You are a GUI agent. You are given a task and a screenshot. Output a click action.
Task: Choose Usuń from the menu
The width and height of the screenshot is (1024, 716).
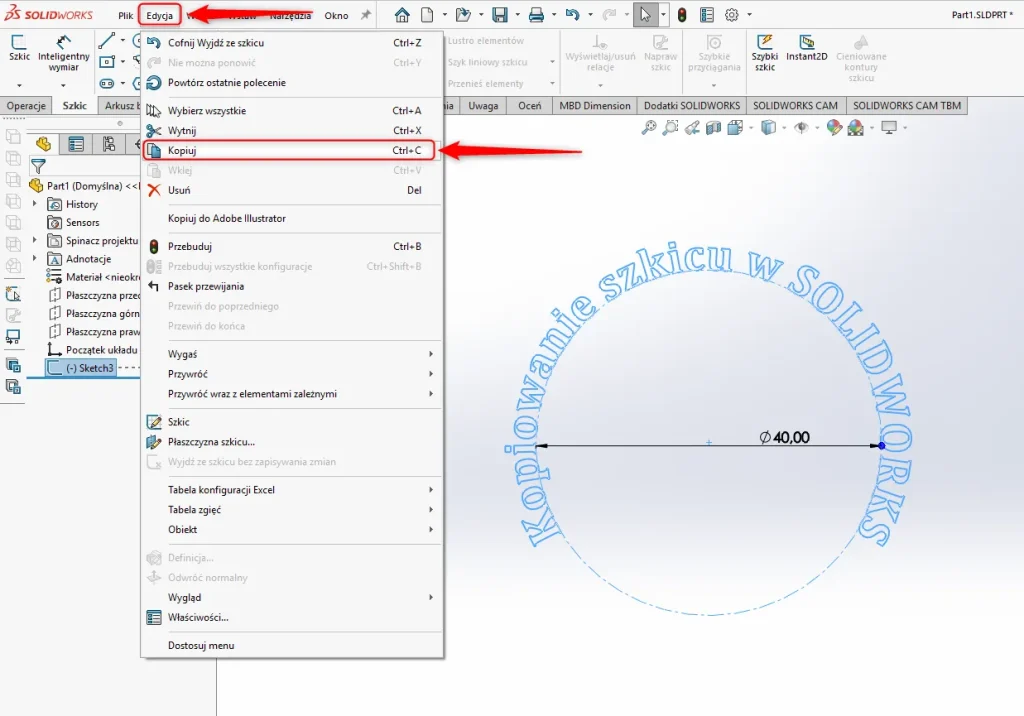pos(292,190)
